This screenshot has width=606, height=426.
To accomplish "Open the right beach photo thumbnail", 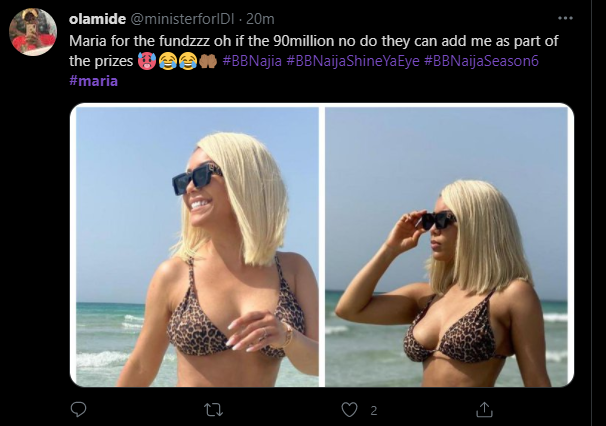I will coord(446,247).
